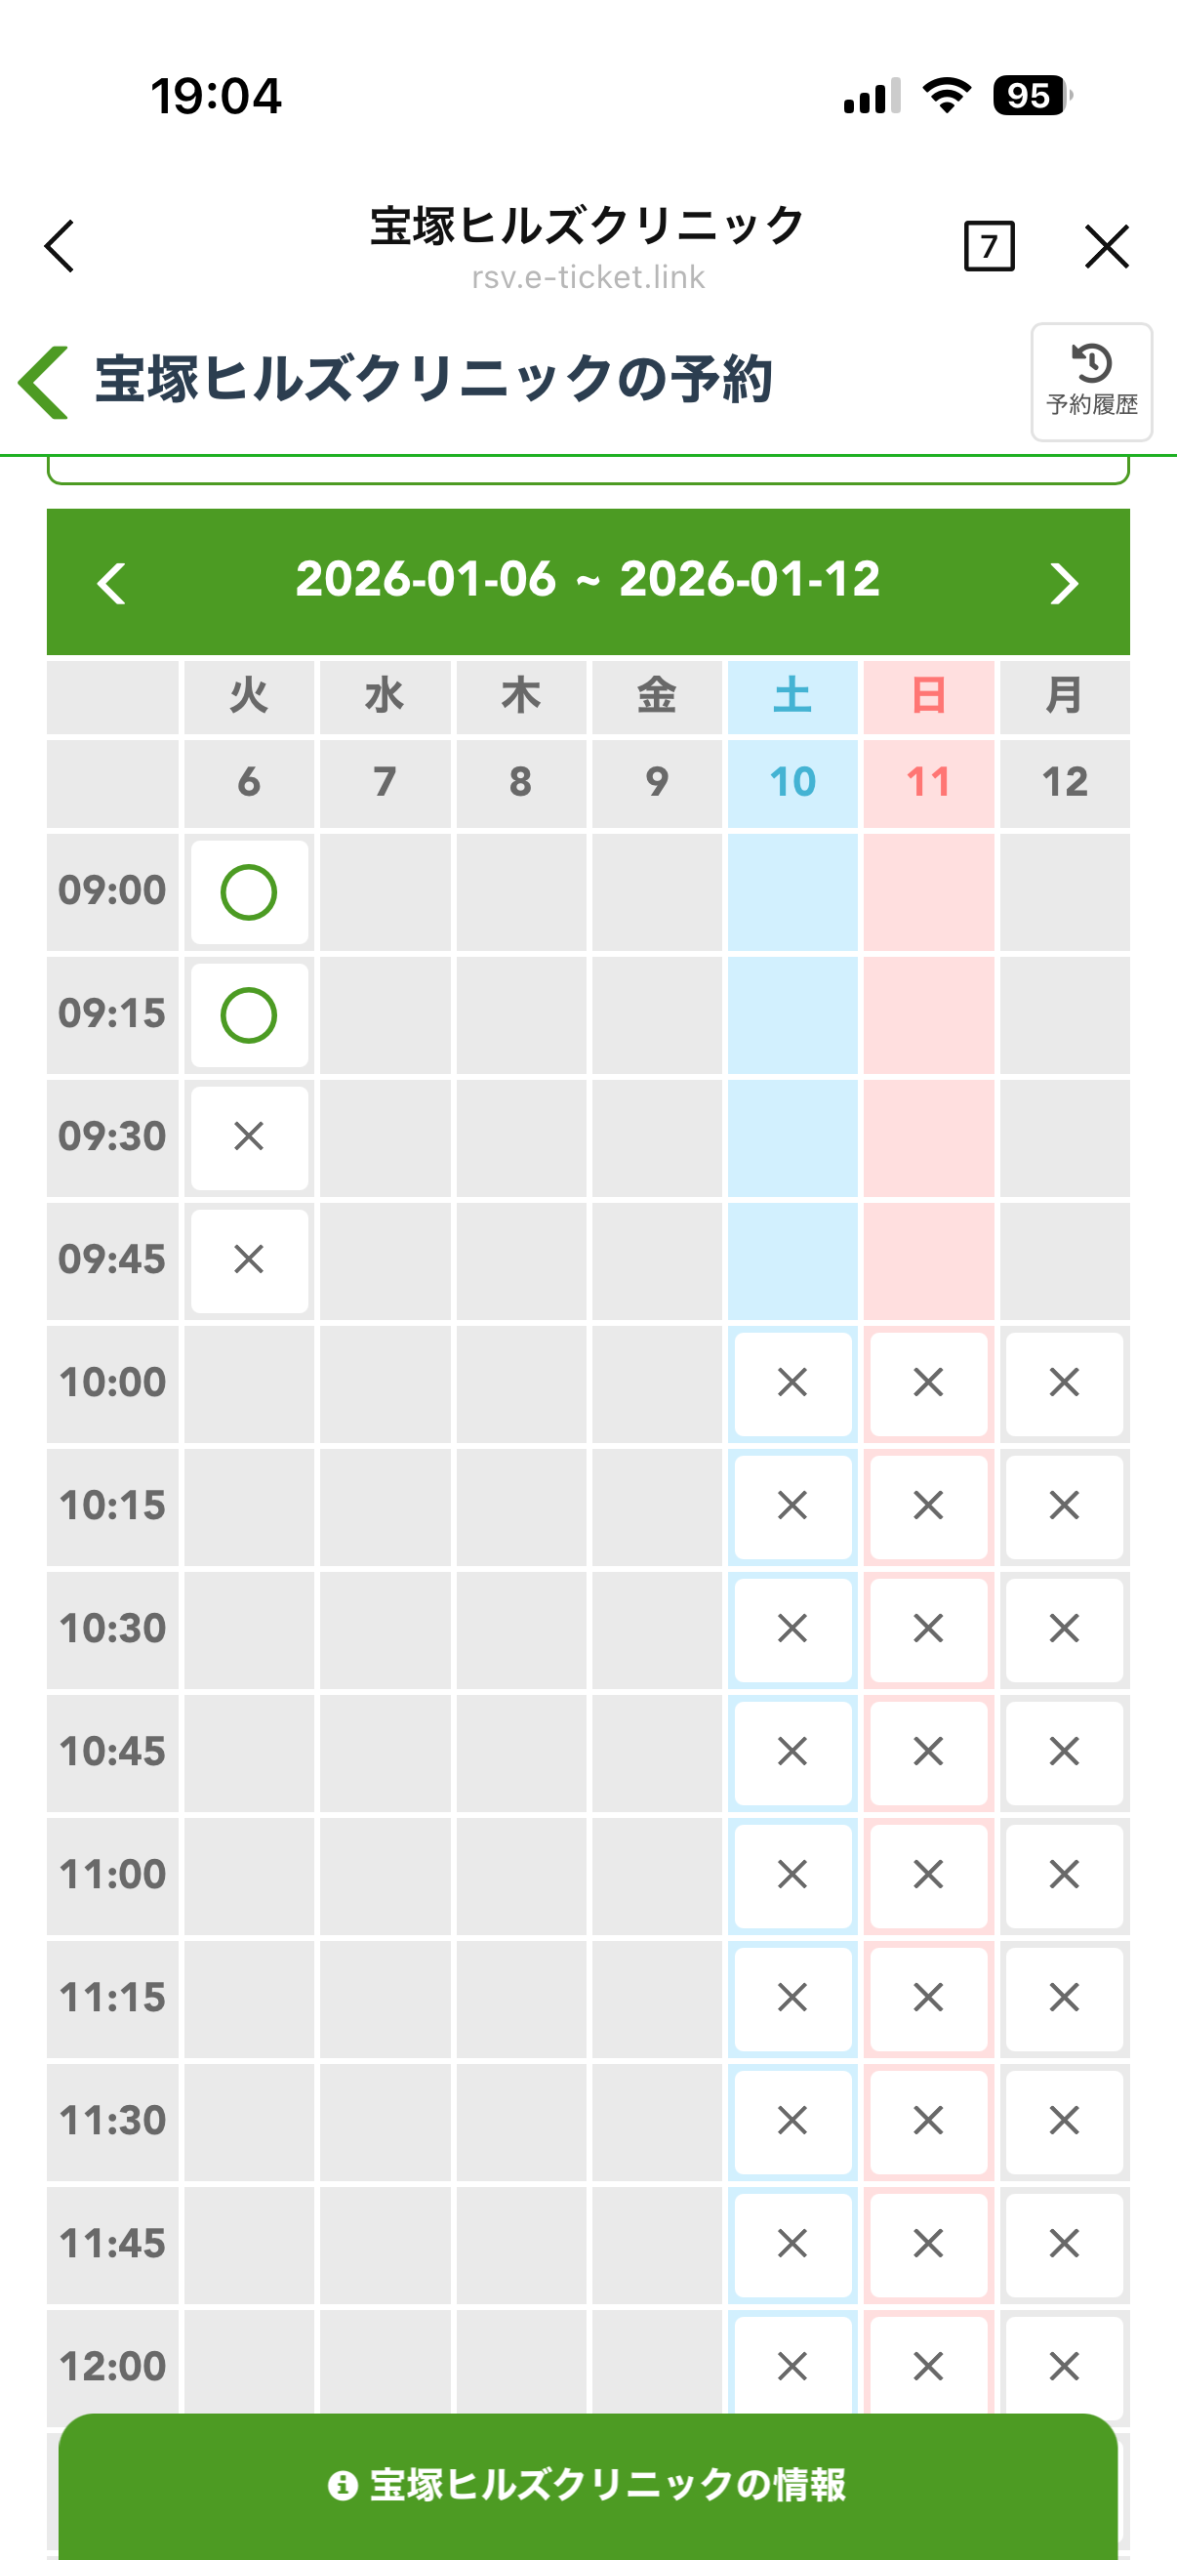Open the 予約履歴 reservation history
The height and width of the screenshot is (2560, 1177).
tap(1091, 382)
